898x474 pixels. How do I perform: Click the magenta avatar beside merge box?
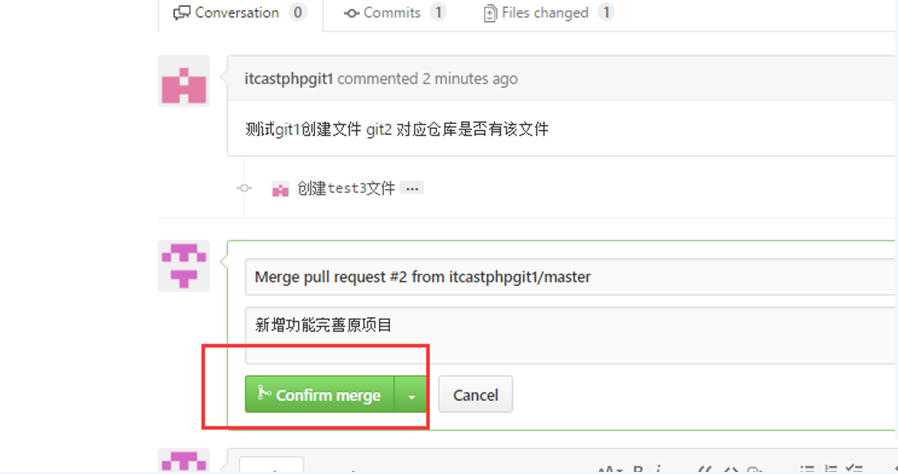tap(184, 266)
